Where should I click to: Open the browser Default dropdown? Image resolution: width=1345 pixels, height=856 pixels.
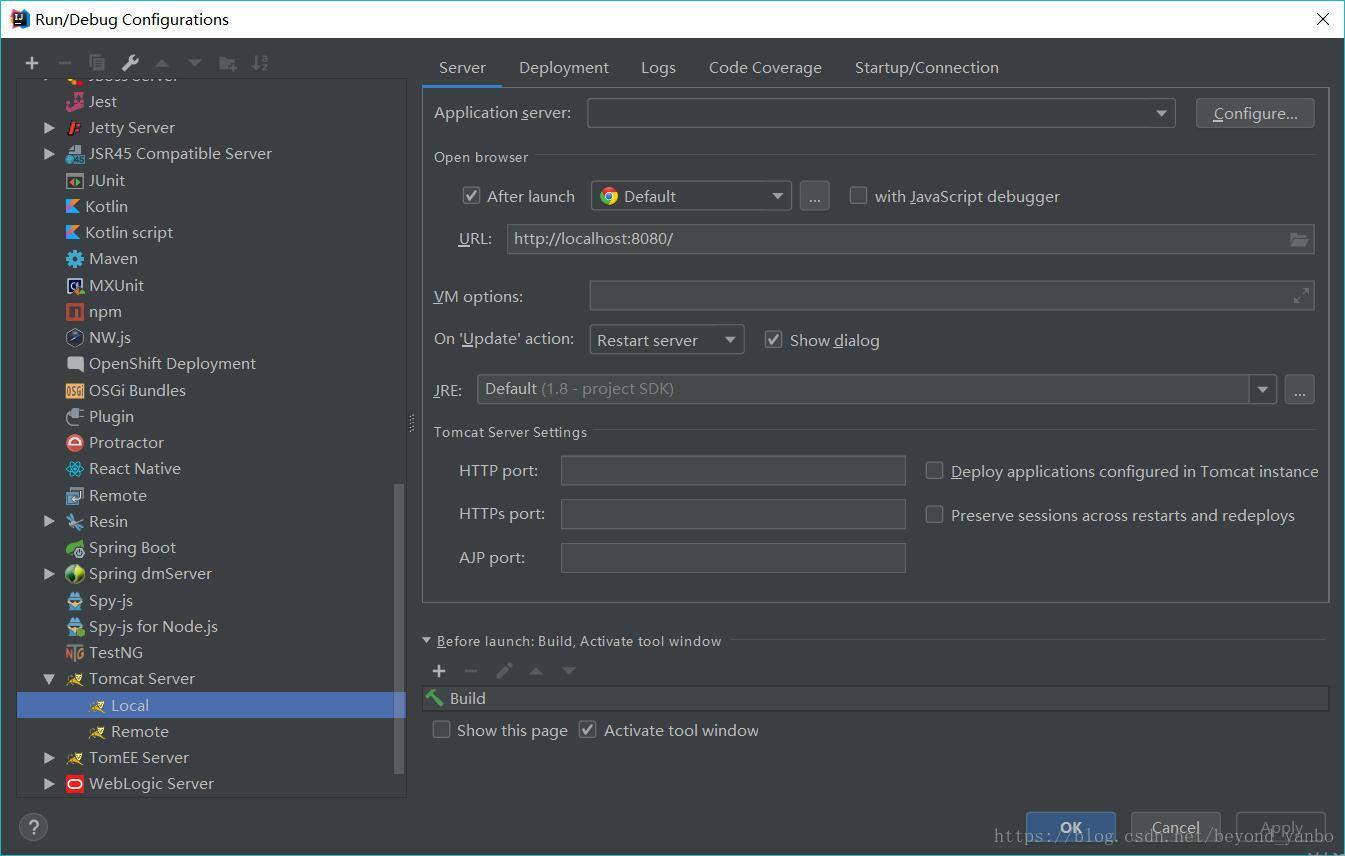point(692,196)
